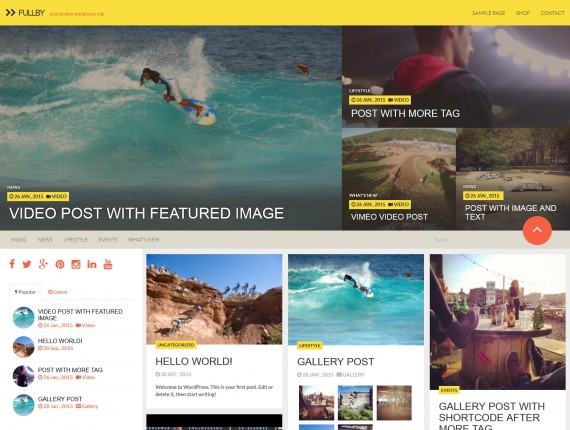The image size is (570, 430).
Task: Open the Instagram social icon
Action: tap(76, 264)
